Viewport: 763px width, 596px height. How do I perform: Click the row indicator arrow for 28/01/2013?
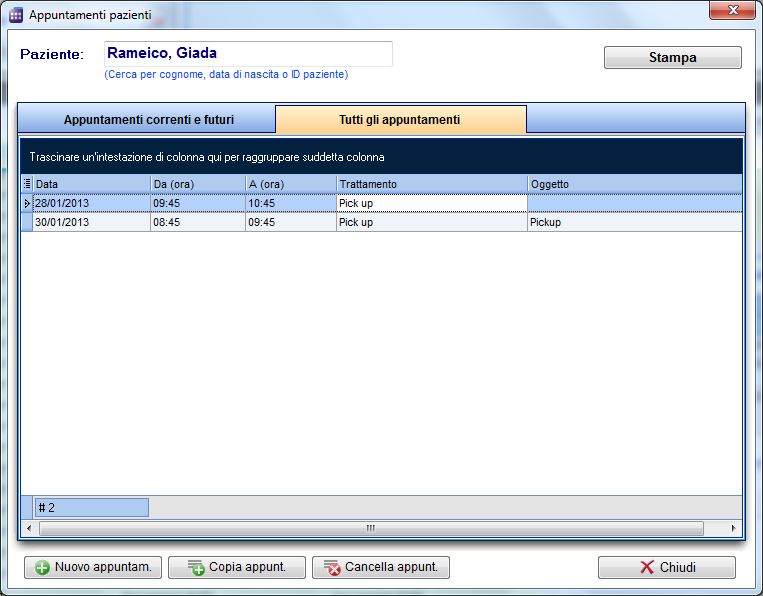pos(27,203)
